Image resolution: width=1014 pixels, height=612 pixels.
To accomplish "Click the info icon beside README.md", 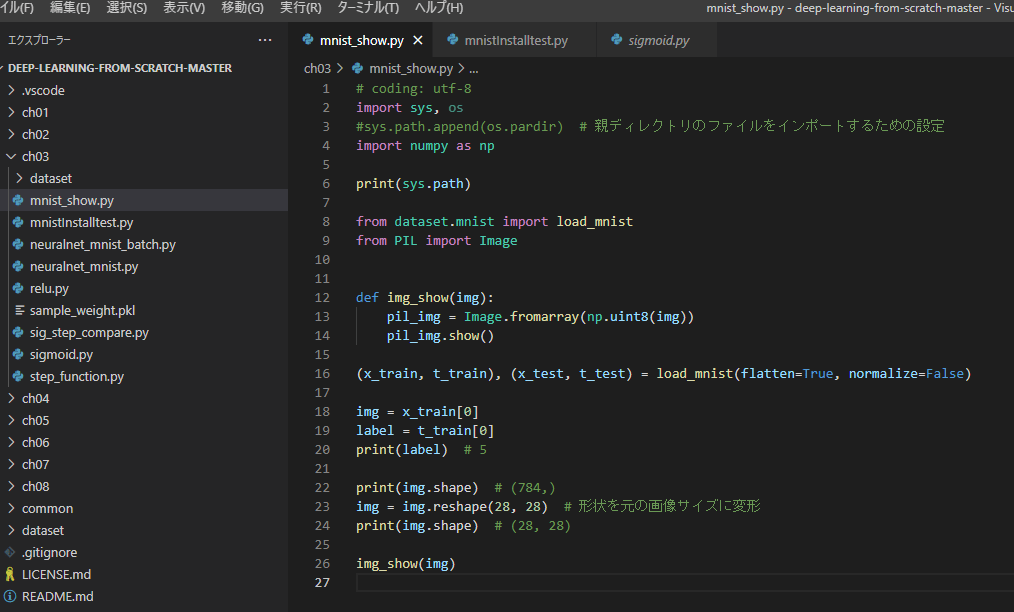I will [10, 596].
